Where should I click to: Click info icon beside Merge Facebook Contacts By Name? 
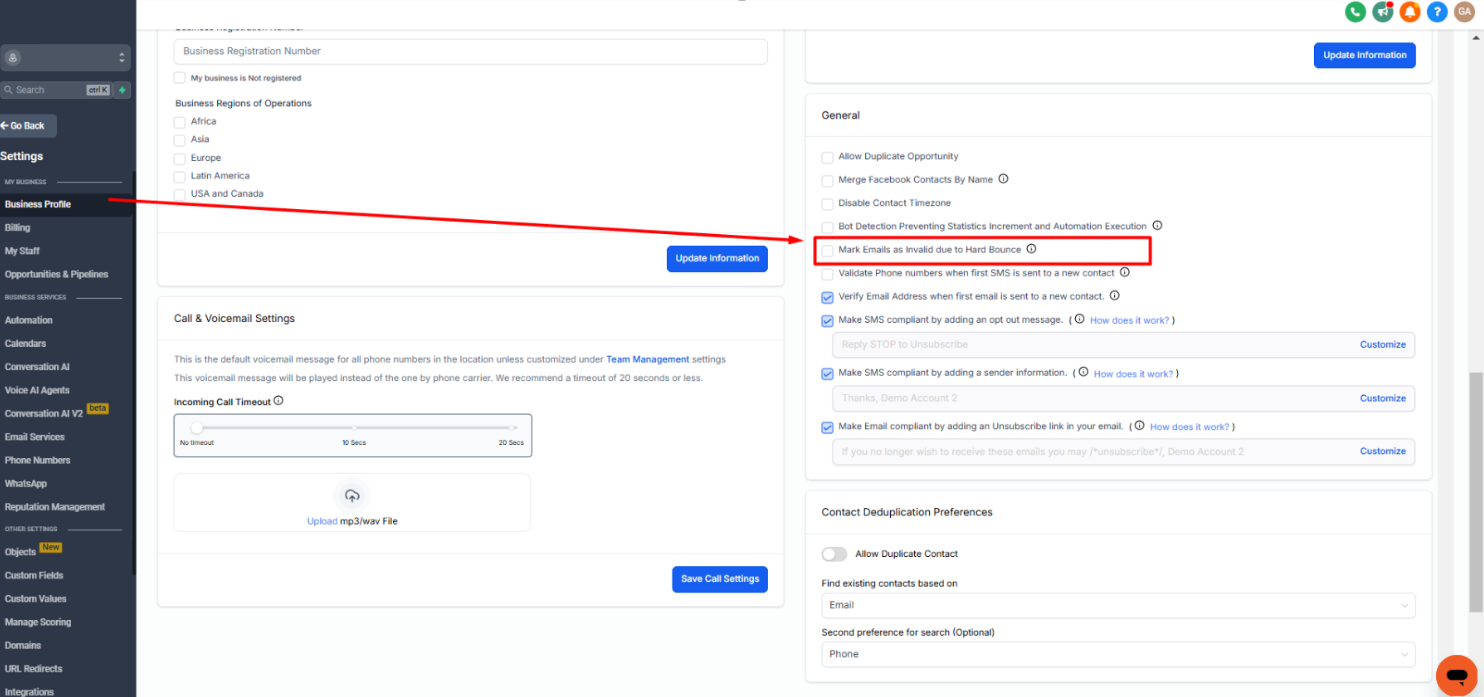[x=1003, y=180]
